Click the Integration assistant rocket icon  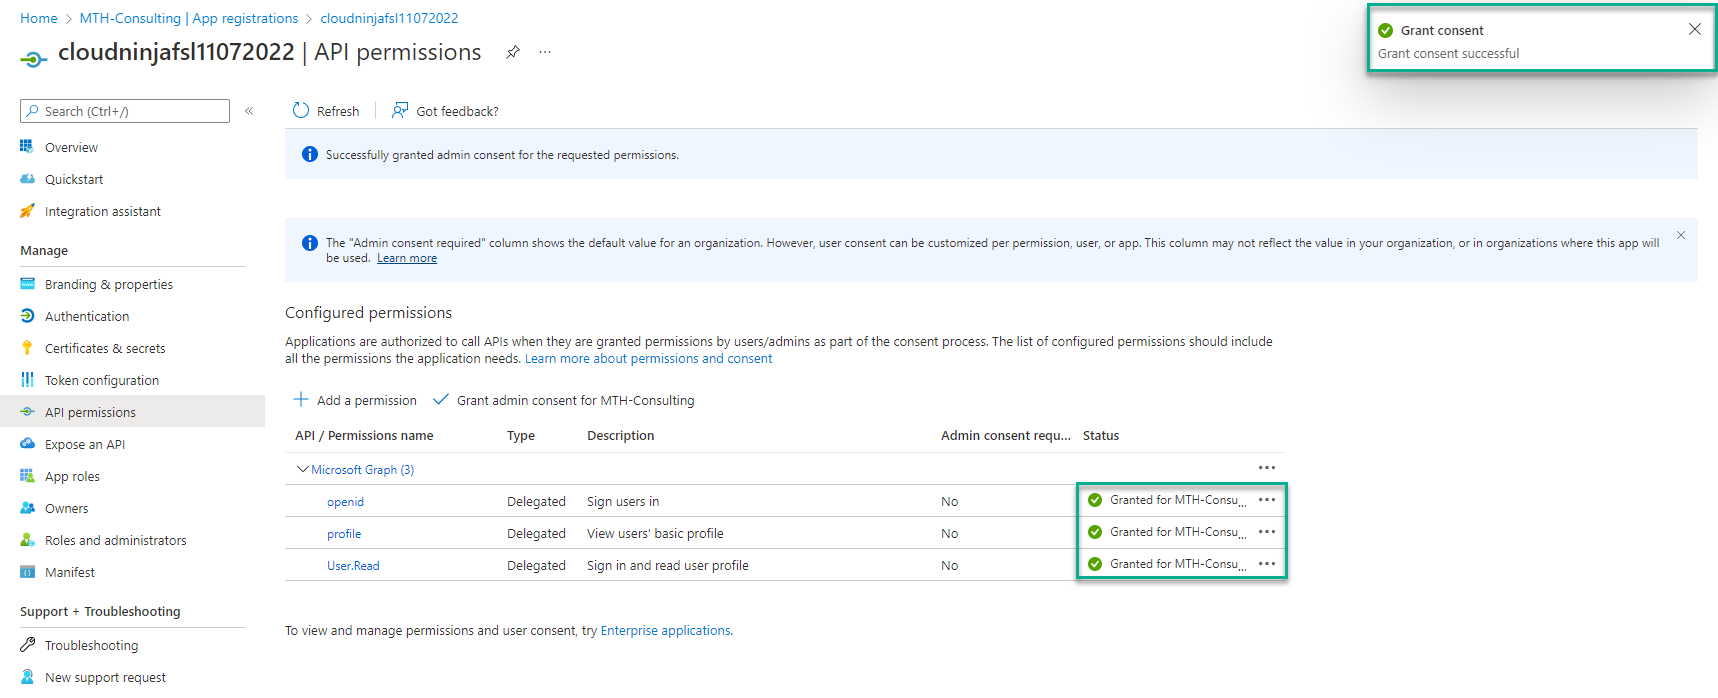pos(27,211)
